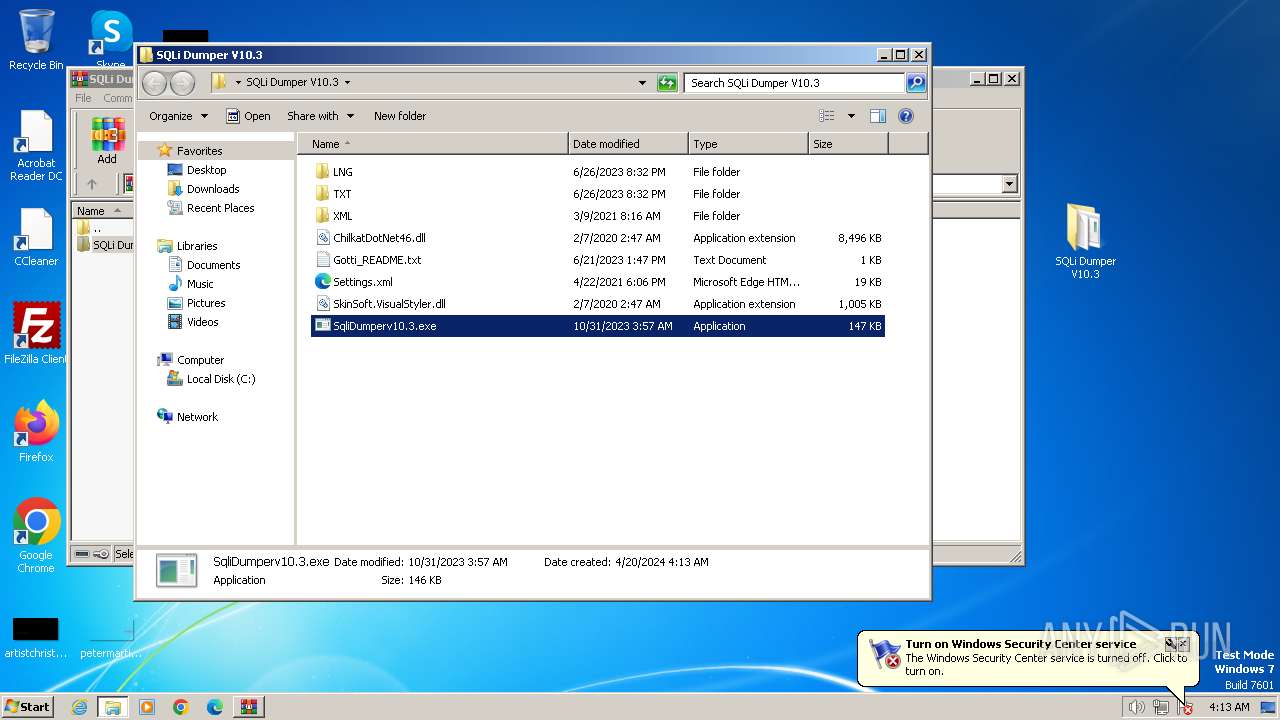Select the ChilkatDotNet46.dll file
Screen dimensions: 1280x720
click(379, 238)
